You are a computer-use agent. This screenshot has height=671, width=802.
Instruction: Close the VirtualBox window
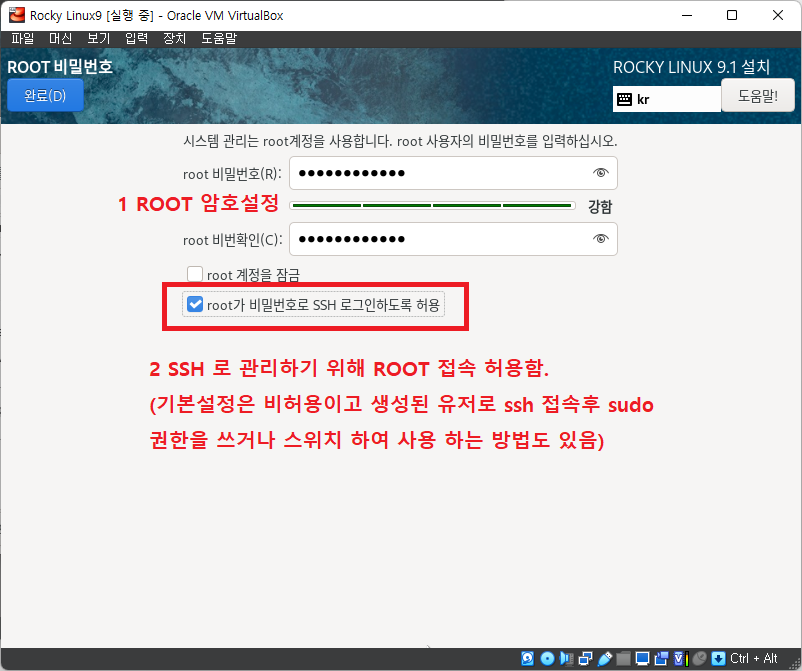coord(778,15)
